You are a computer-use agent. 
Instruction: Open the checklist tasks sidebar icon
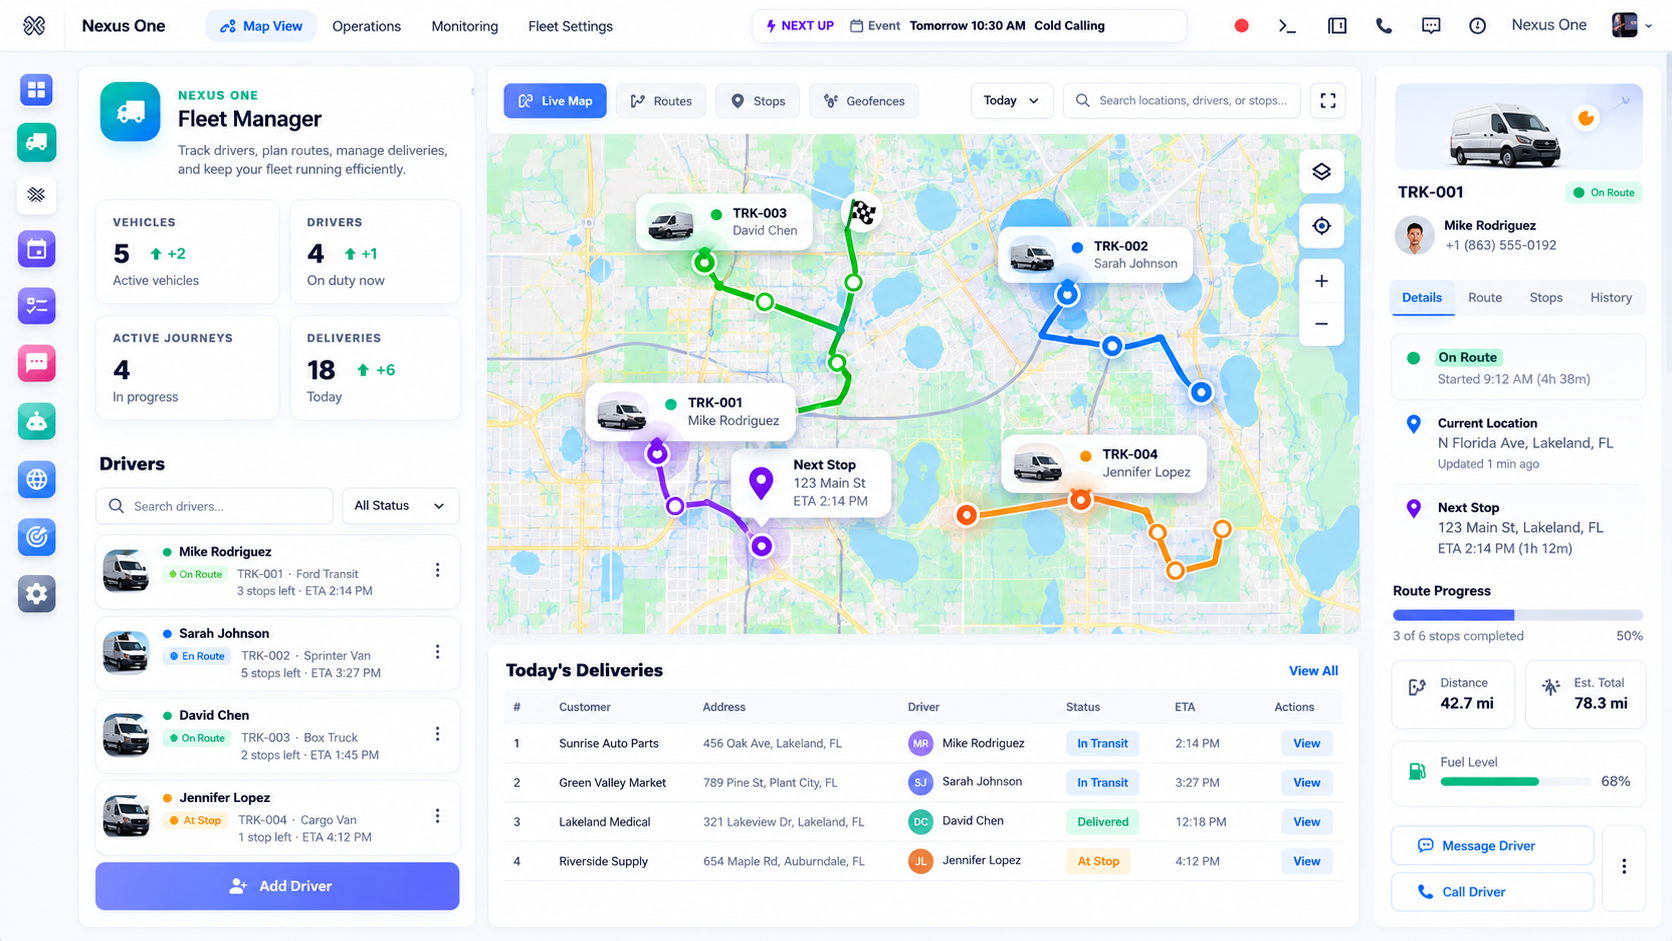pyautogui.click(x=37, y=306)
